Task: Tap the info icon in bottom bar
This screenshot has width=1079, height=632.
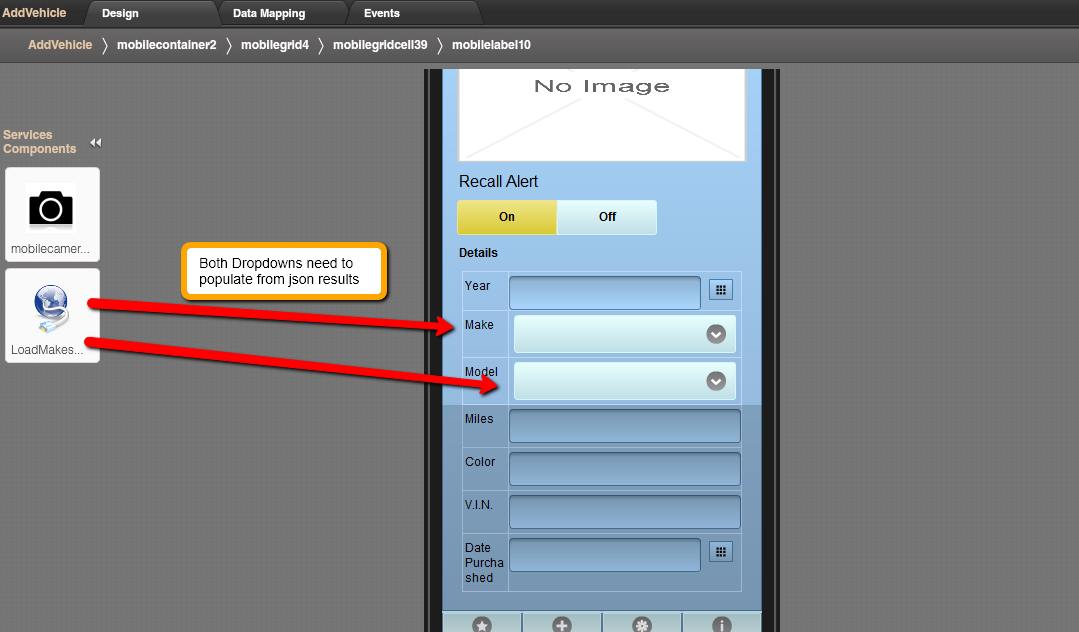Action: [721, 625]
